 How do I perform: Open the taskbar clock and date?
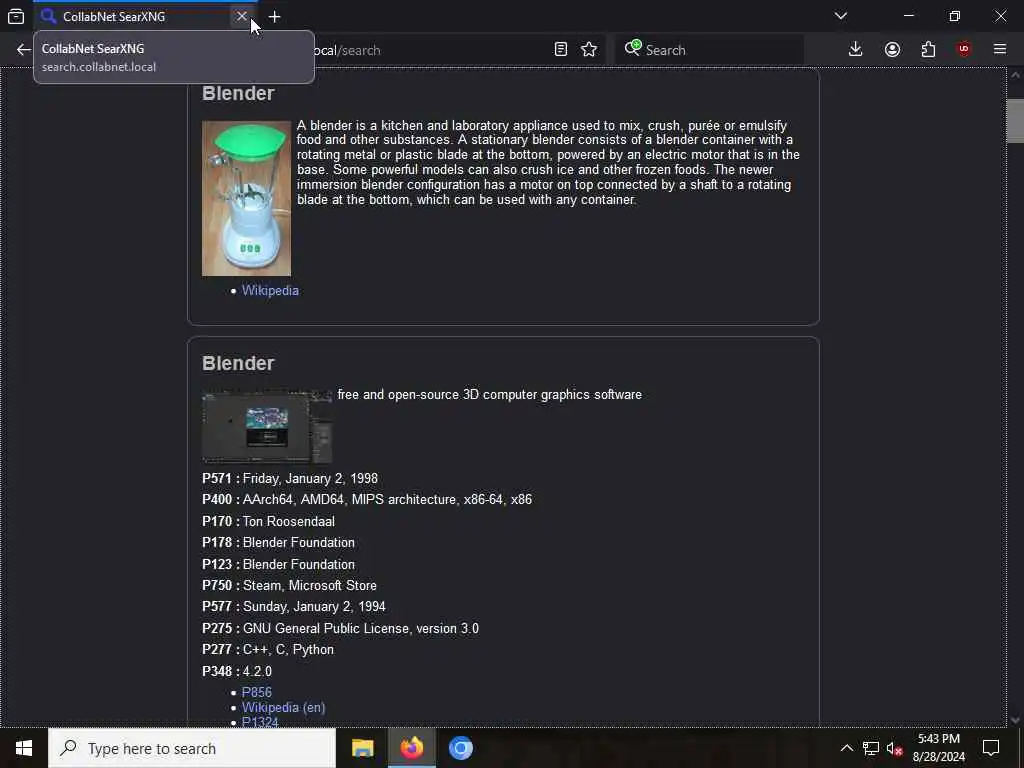point(938,748)
